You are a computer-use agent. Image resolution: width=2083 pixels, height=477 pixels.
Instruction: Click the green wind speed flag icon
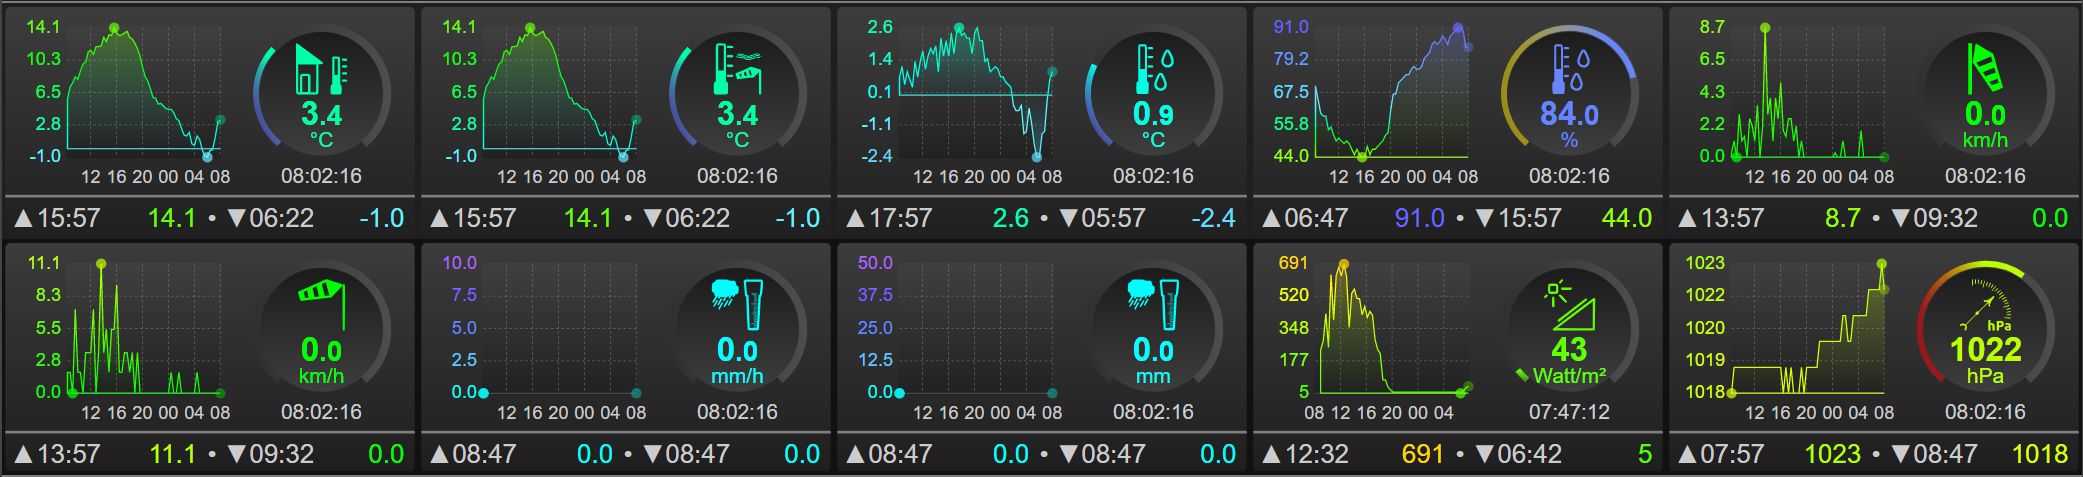click(322, 304)
